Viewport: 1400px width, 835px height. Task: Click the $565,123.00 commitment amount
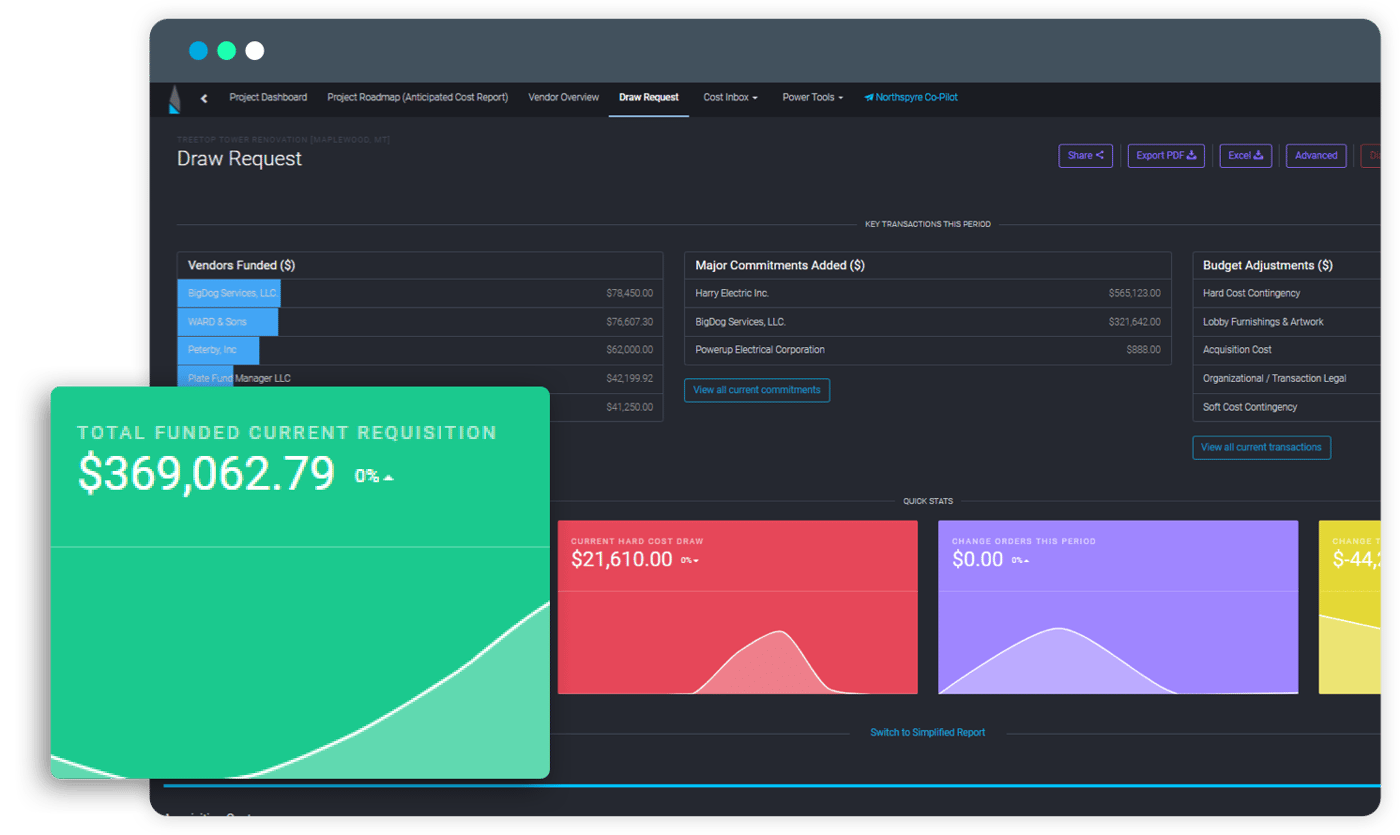(1134, 294)
